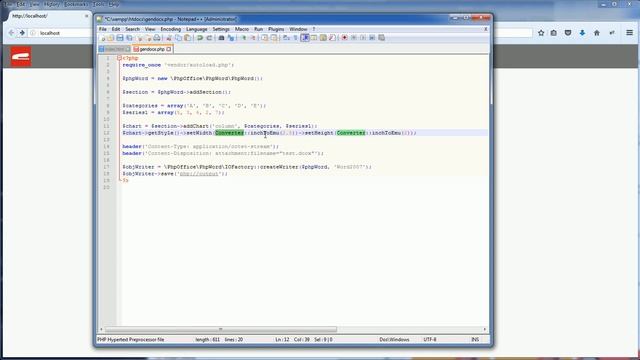Click the New file icon in Notepad++ toolbar
This screenshot has width=640, height=360.
[x=102, y=38]
